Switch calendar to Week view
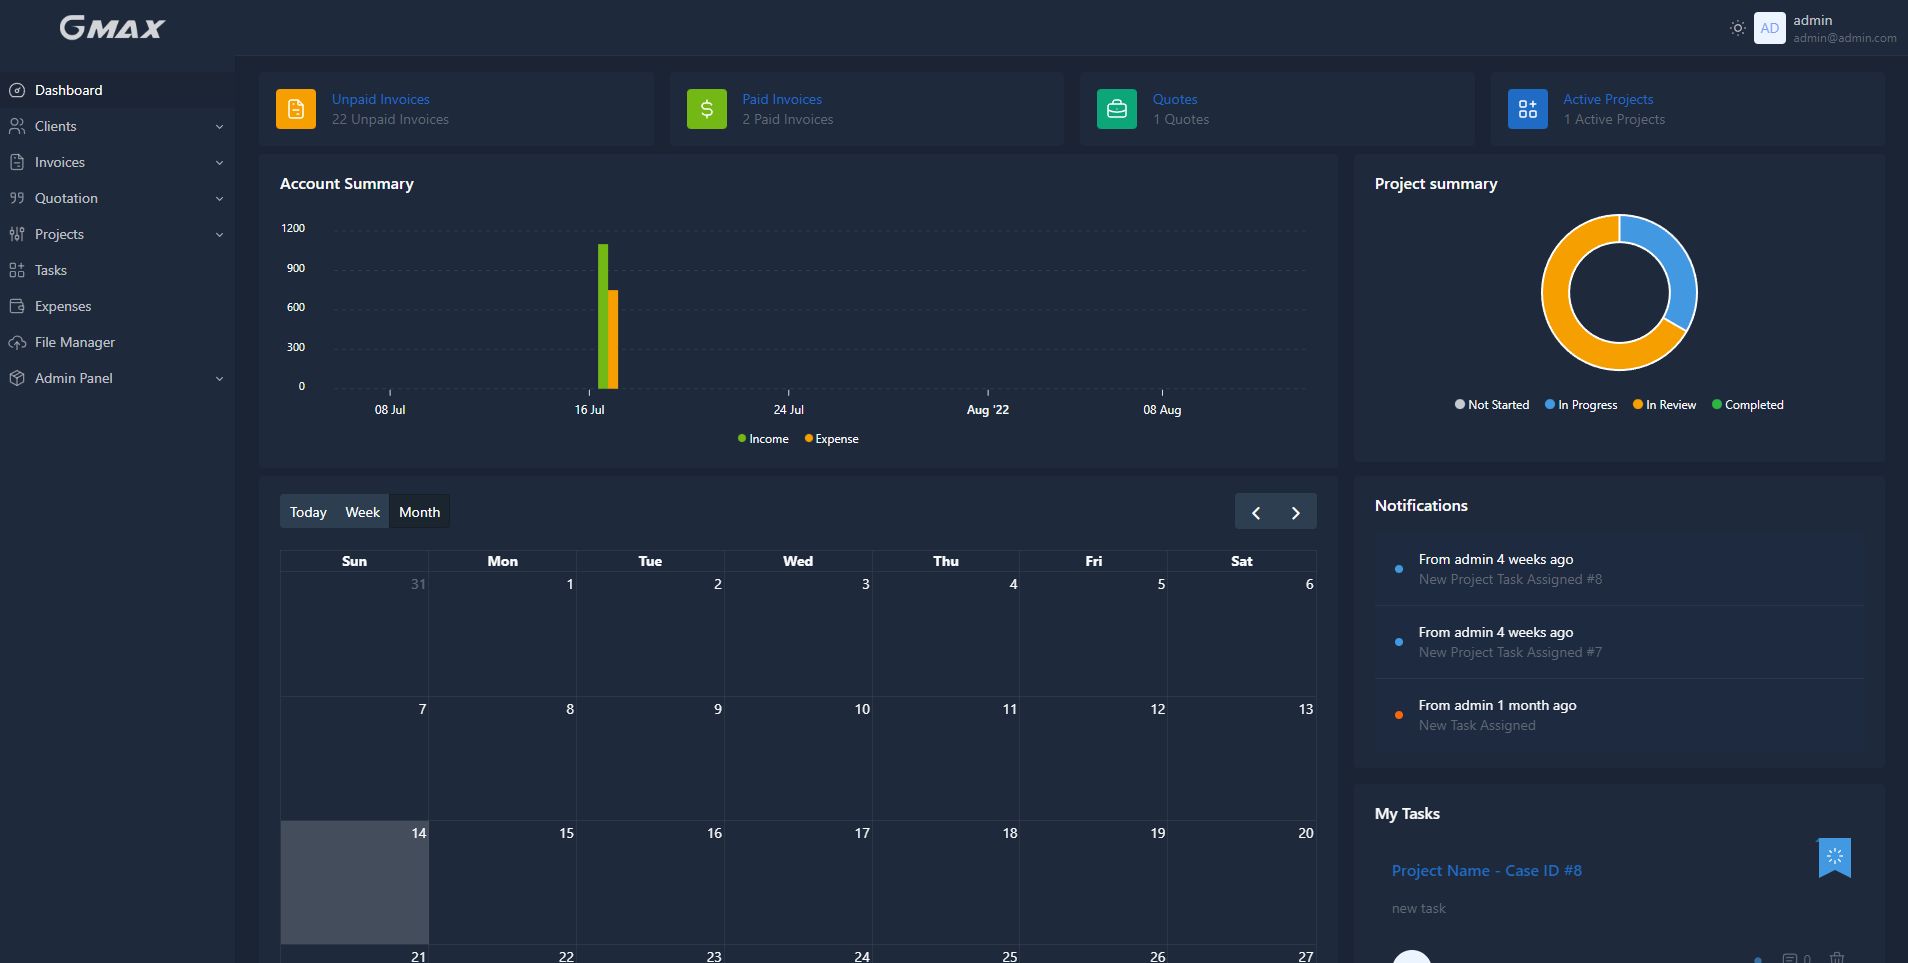Image resolution: width=1908 pixels, height=963 pixels. click(362, 512)
